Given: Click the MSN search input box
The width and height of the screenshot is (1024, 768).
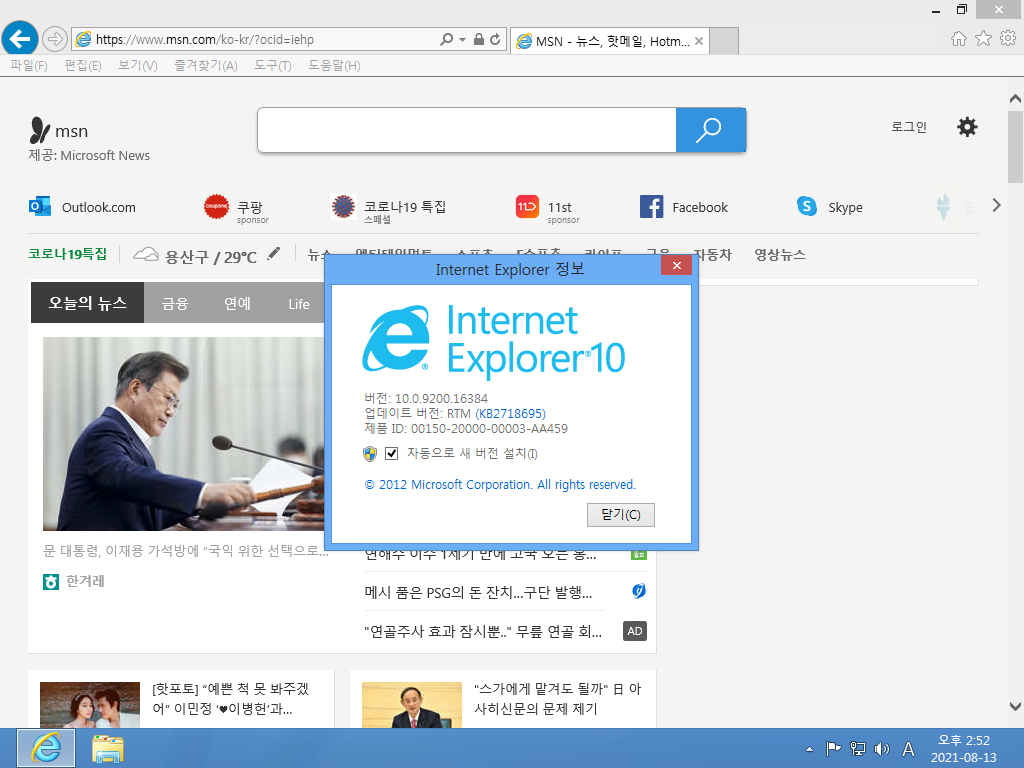Looking at the screenshot, I should (x=467, y=130).
